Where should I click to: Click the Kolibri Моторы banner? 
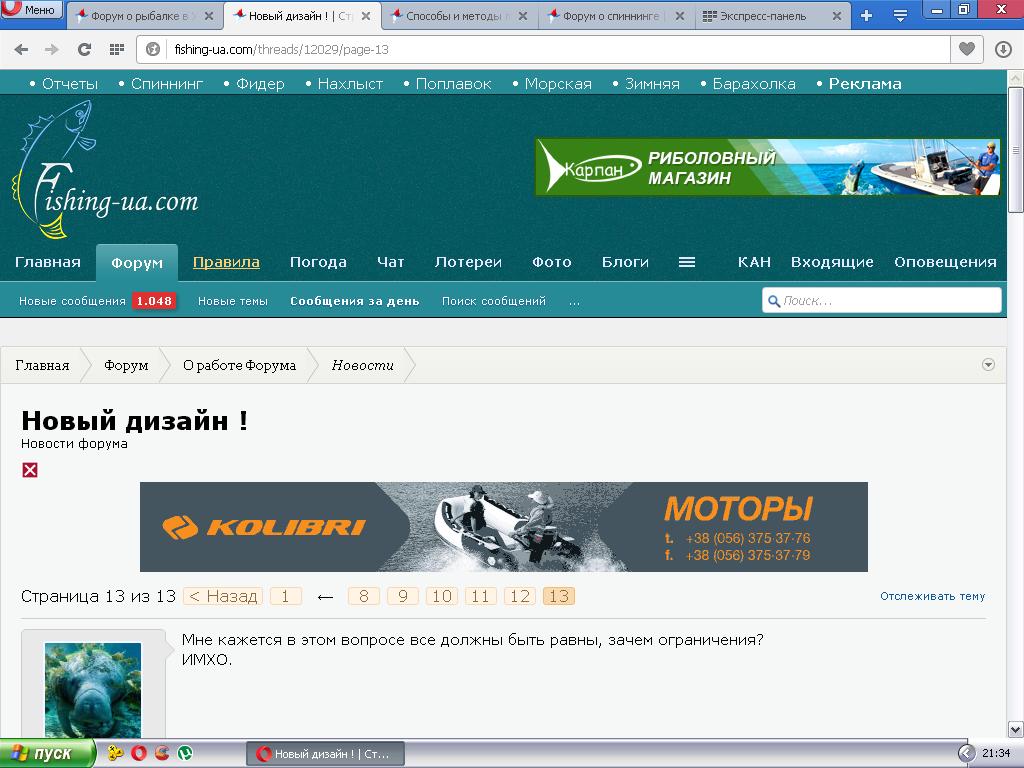[503, 527]
